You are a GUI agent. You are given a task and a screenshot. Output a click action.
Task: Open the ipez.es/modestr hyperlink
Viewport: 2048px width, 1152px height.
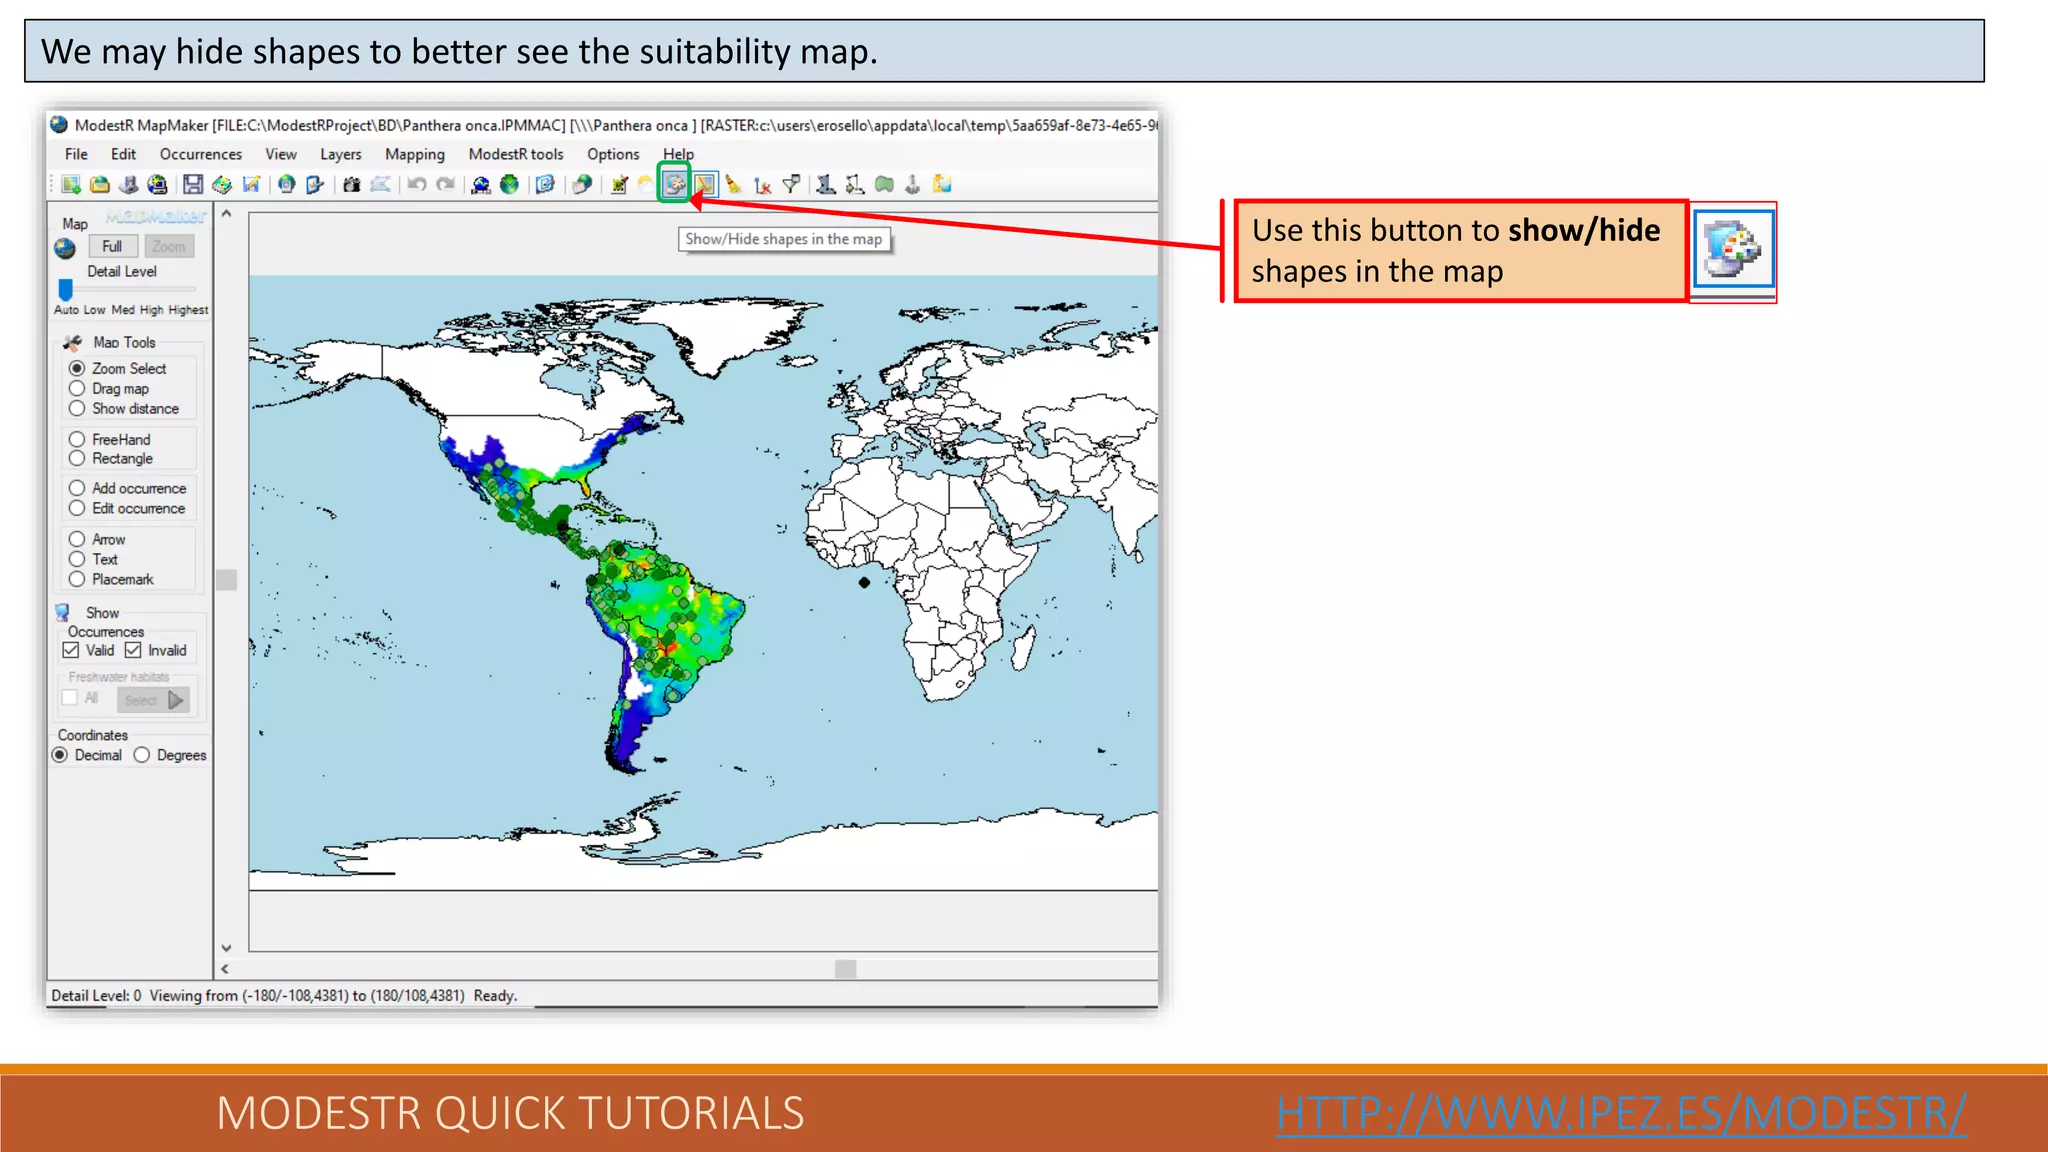(1621, 1113)
